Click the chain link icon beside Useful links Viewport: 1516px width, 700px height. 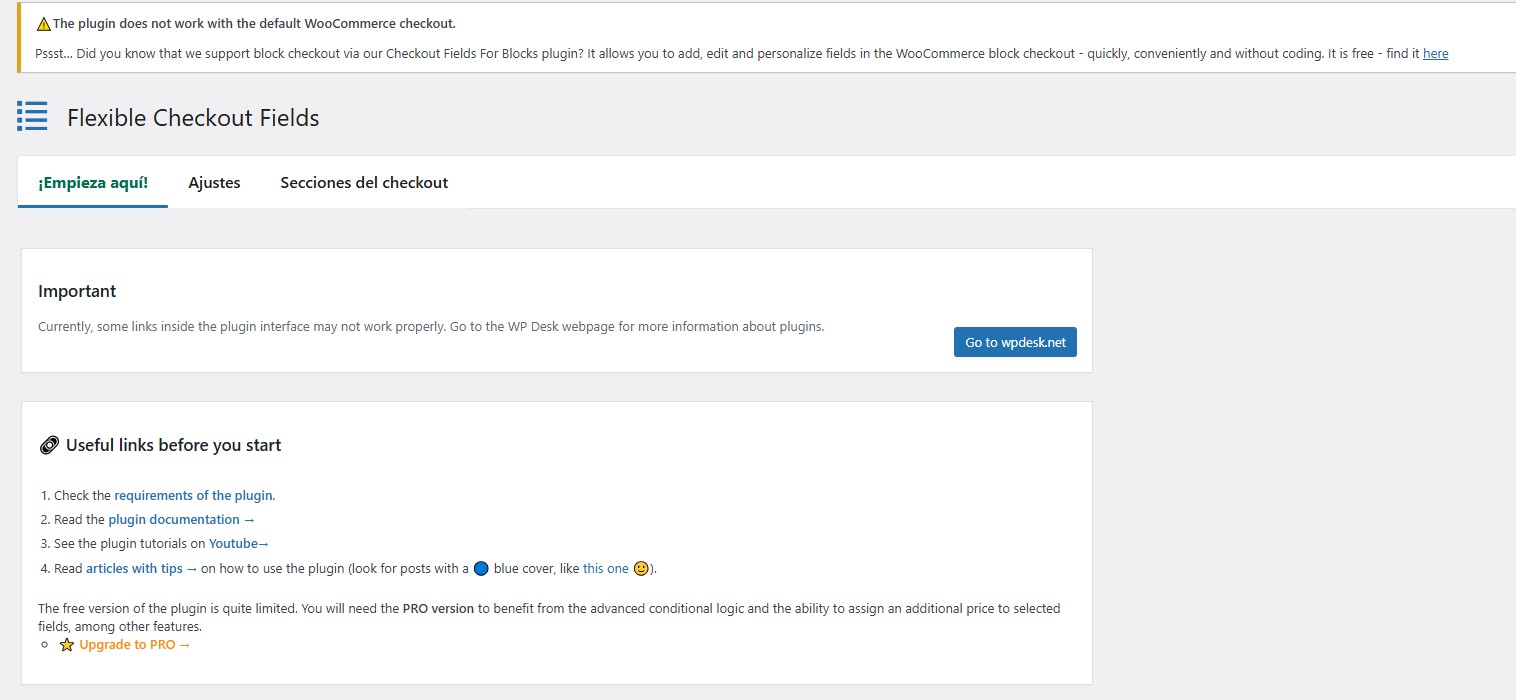click(x=49, y=446)
